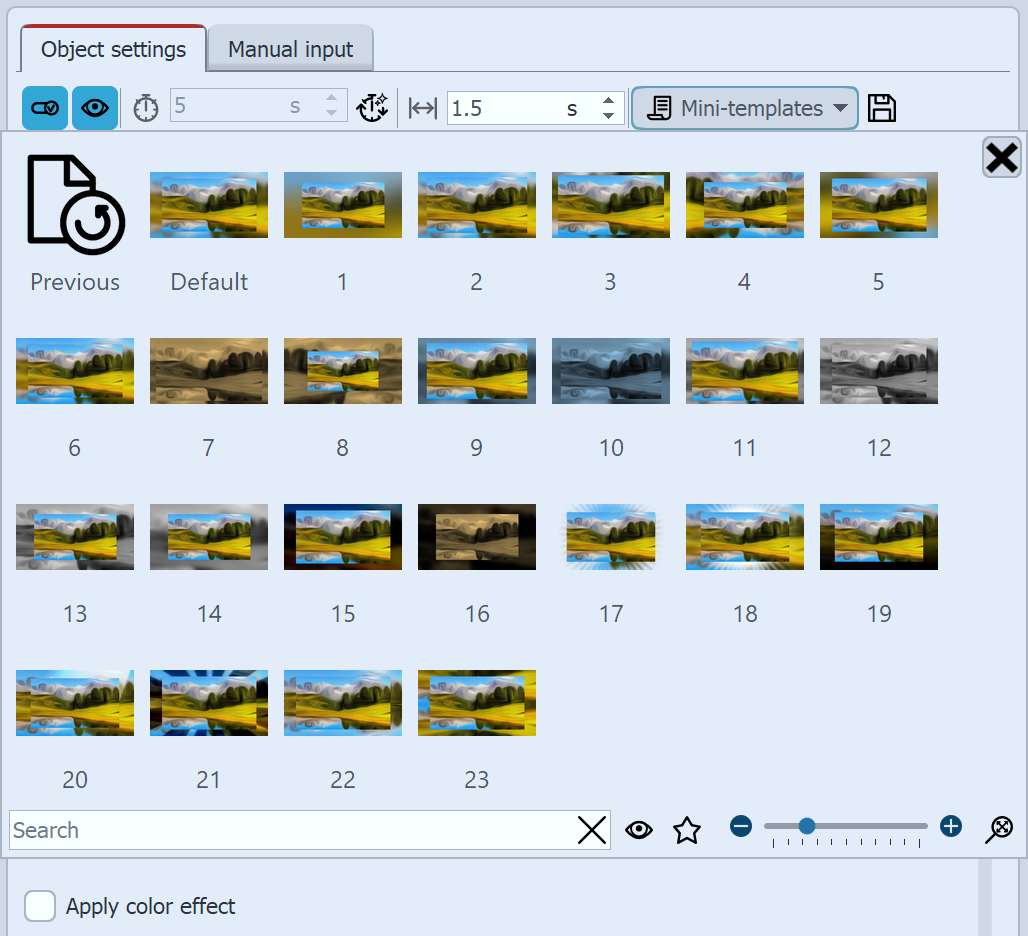Zoom in thumbnails with the plus icon

(950, 826)
